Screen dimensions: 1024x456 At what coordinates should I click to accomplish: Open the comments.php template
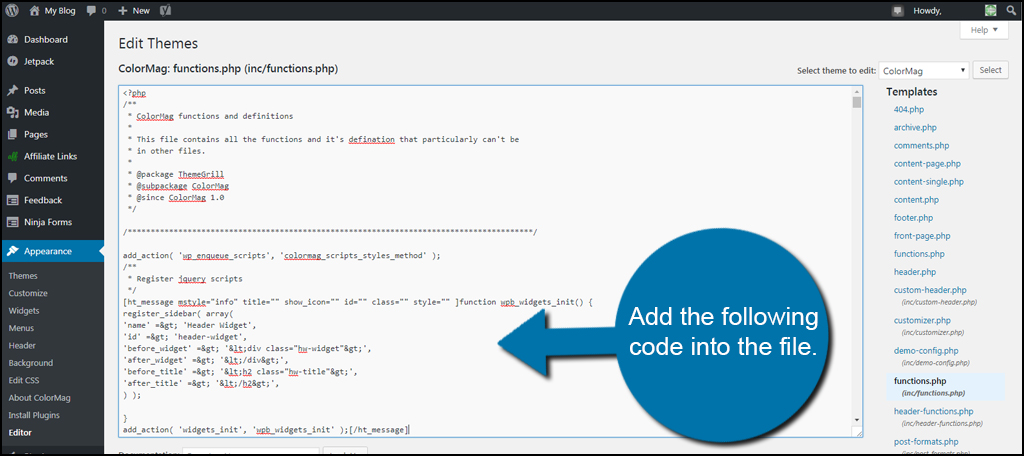pos(921,146)
